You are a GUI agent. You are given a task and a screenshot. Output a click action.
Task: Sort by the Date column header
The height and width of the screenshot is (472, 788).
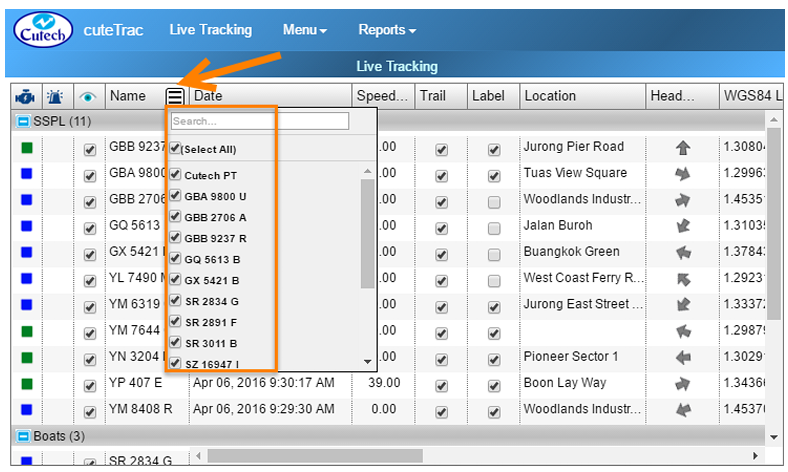[x=209, y=96]
